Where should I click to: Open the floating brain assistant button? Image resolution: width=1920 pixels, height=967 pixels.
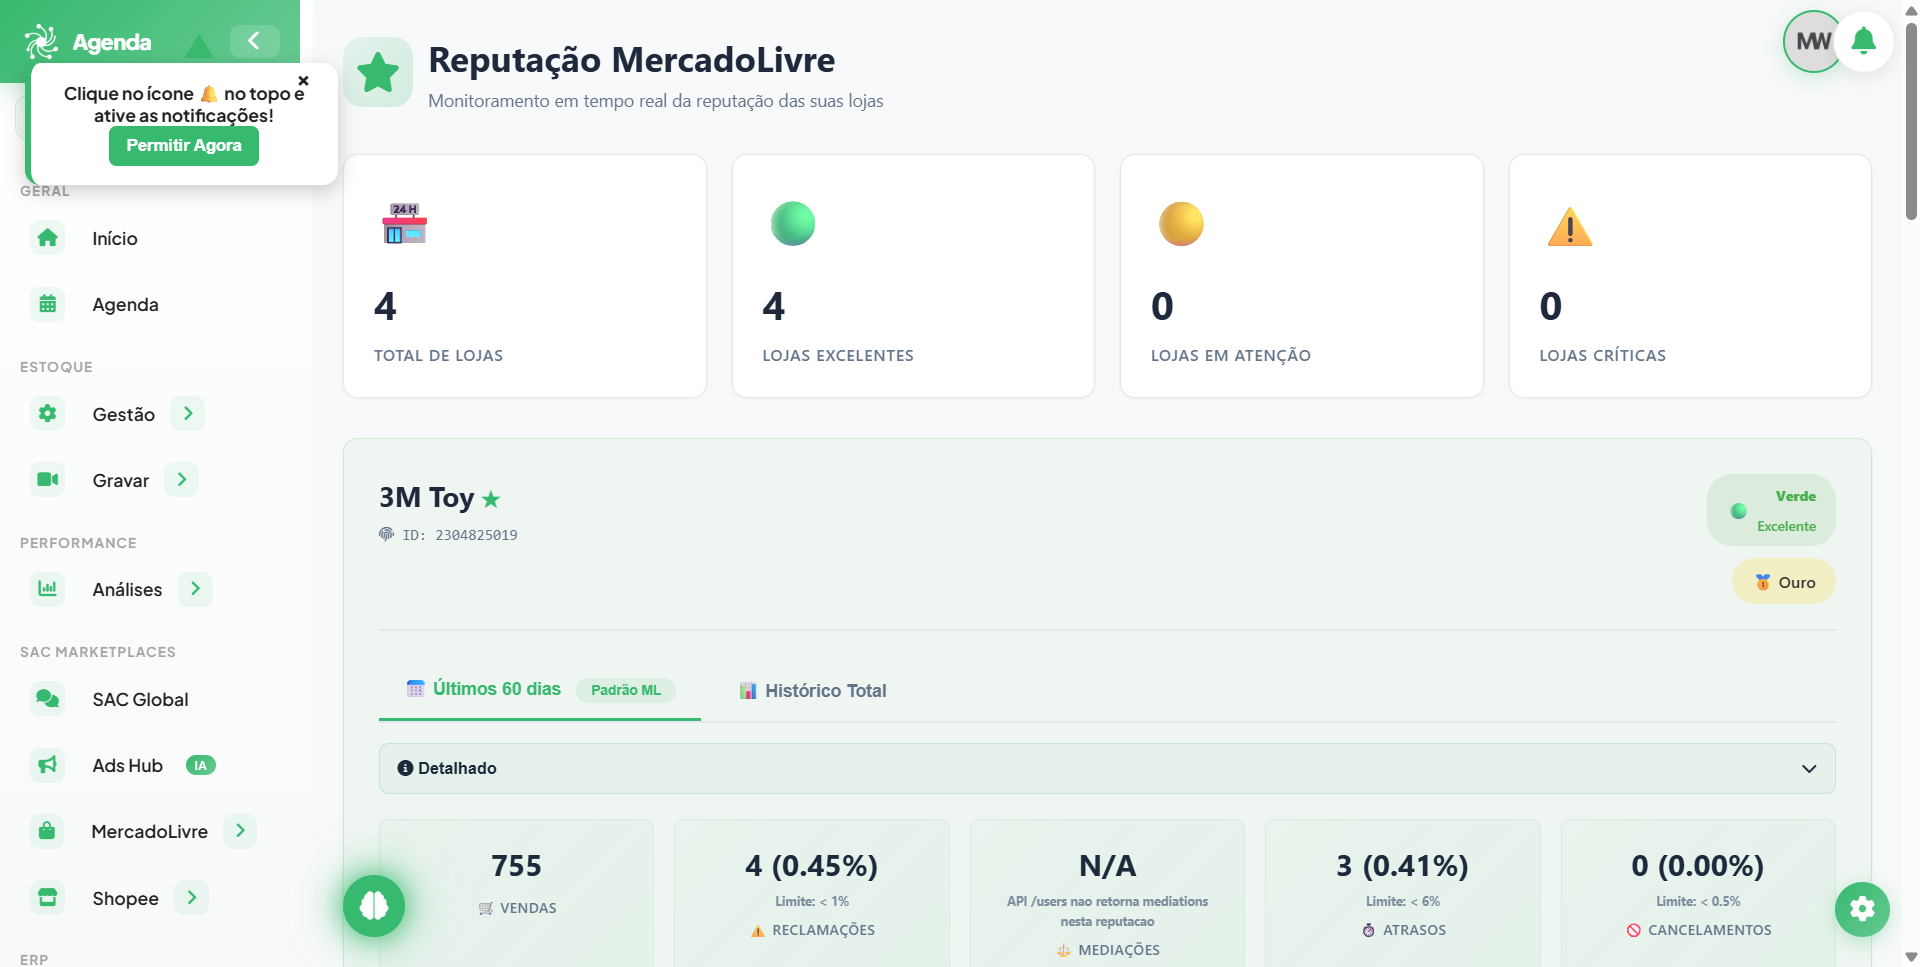tap(374, 906)
